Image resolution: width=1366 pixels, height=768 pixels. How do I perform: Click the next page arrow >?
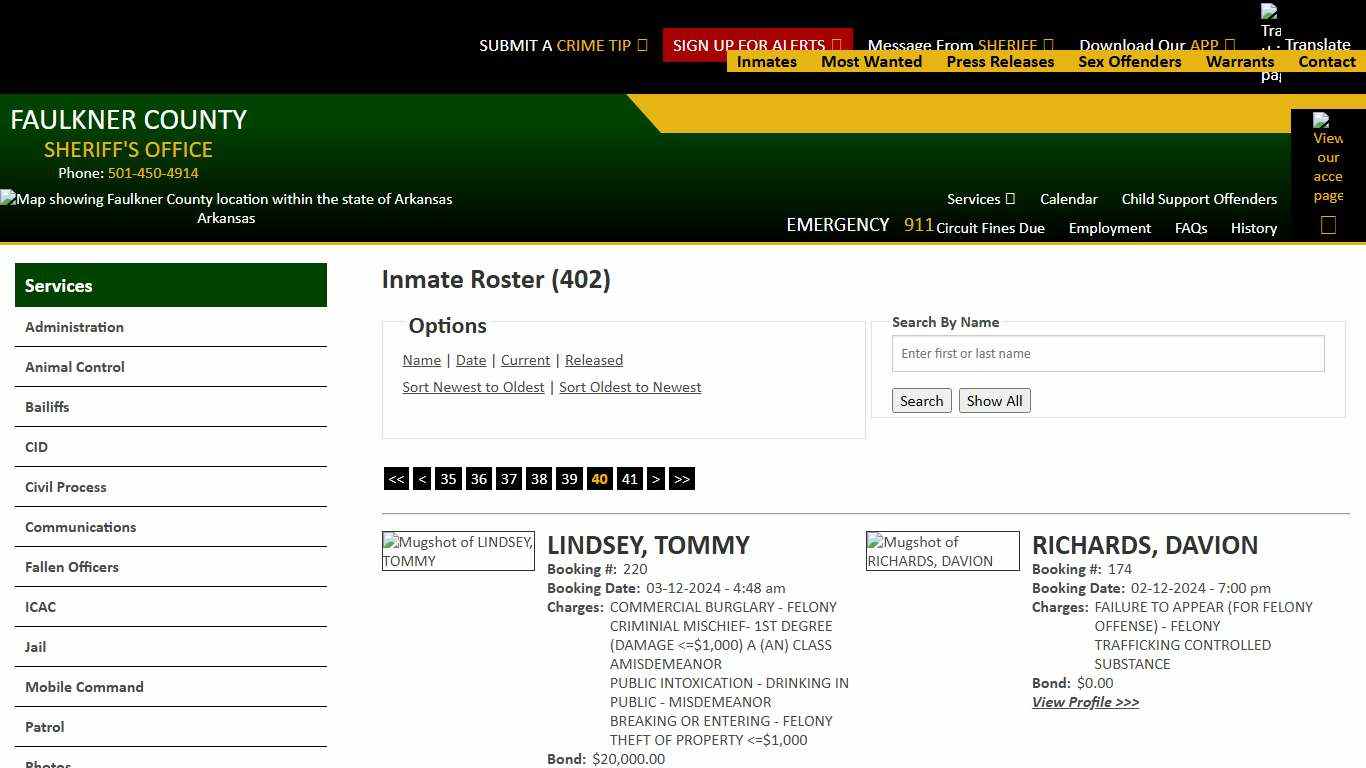(x=656, y=479)
